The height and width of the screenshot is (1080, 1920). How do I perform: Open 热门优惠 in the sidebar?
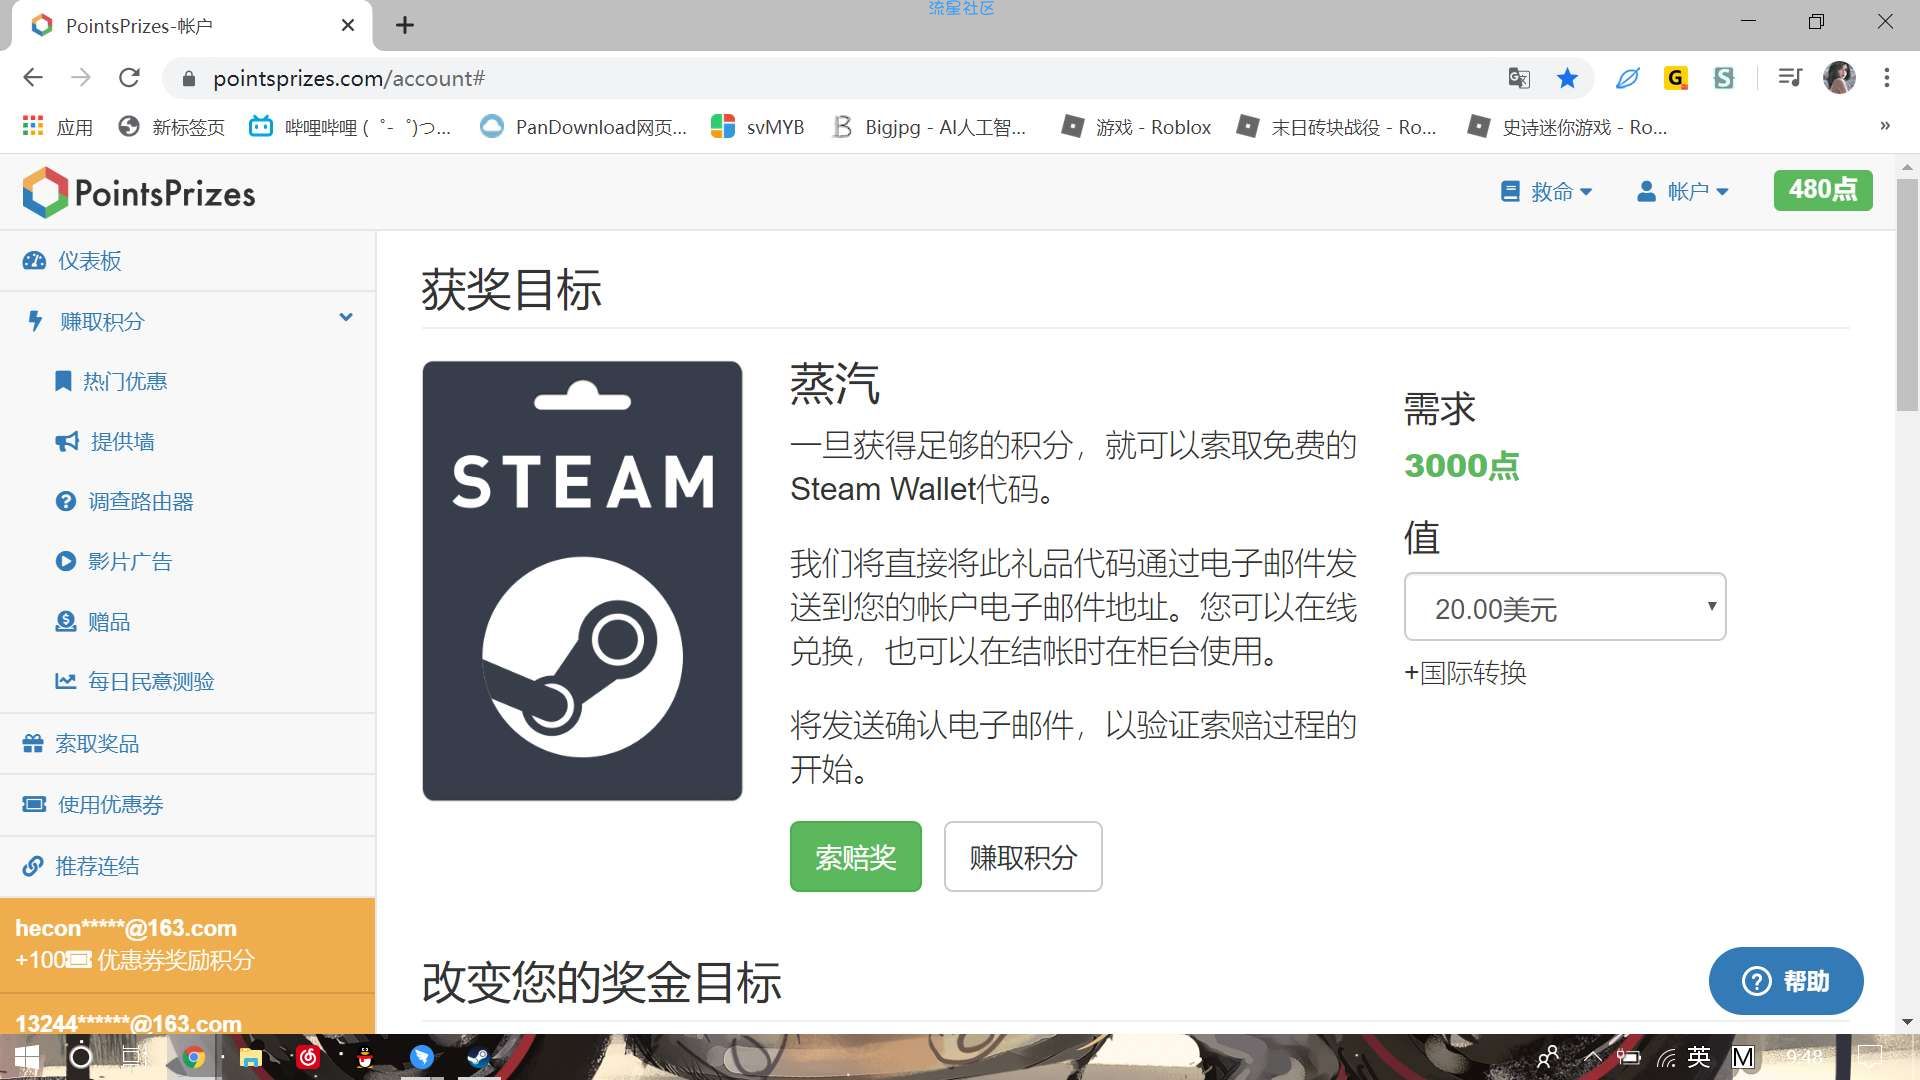(x=111, y=381)
